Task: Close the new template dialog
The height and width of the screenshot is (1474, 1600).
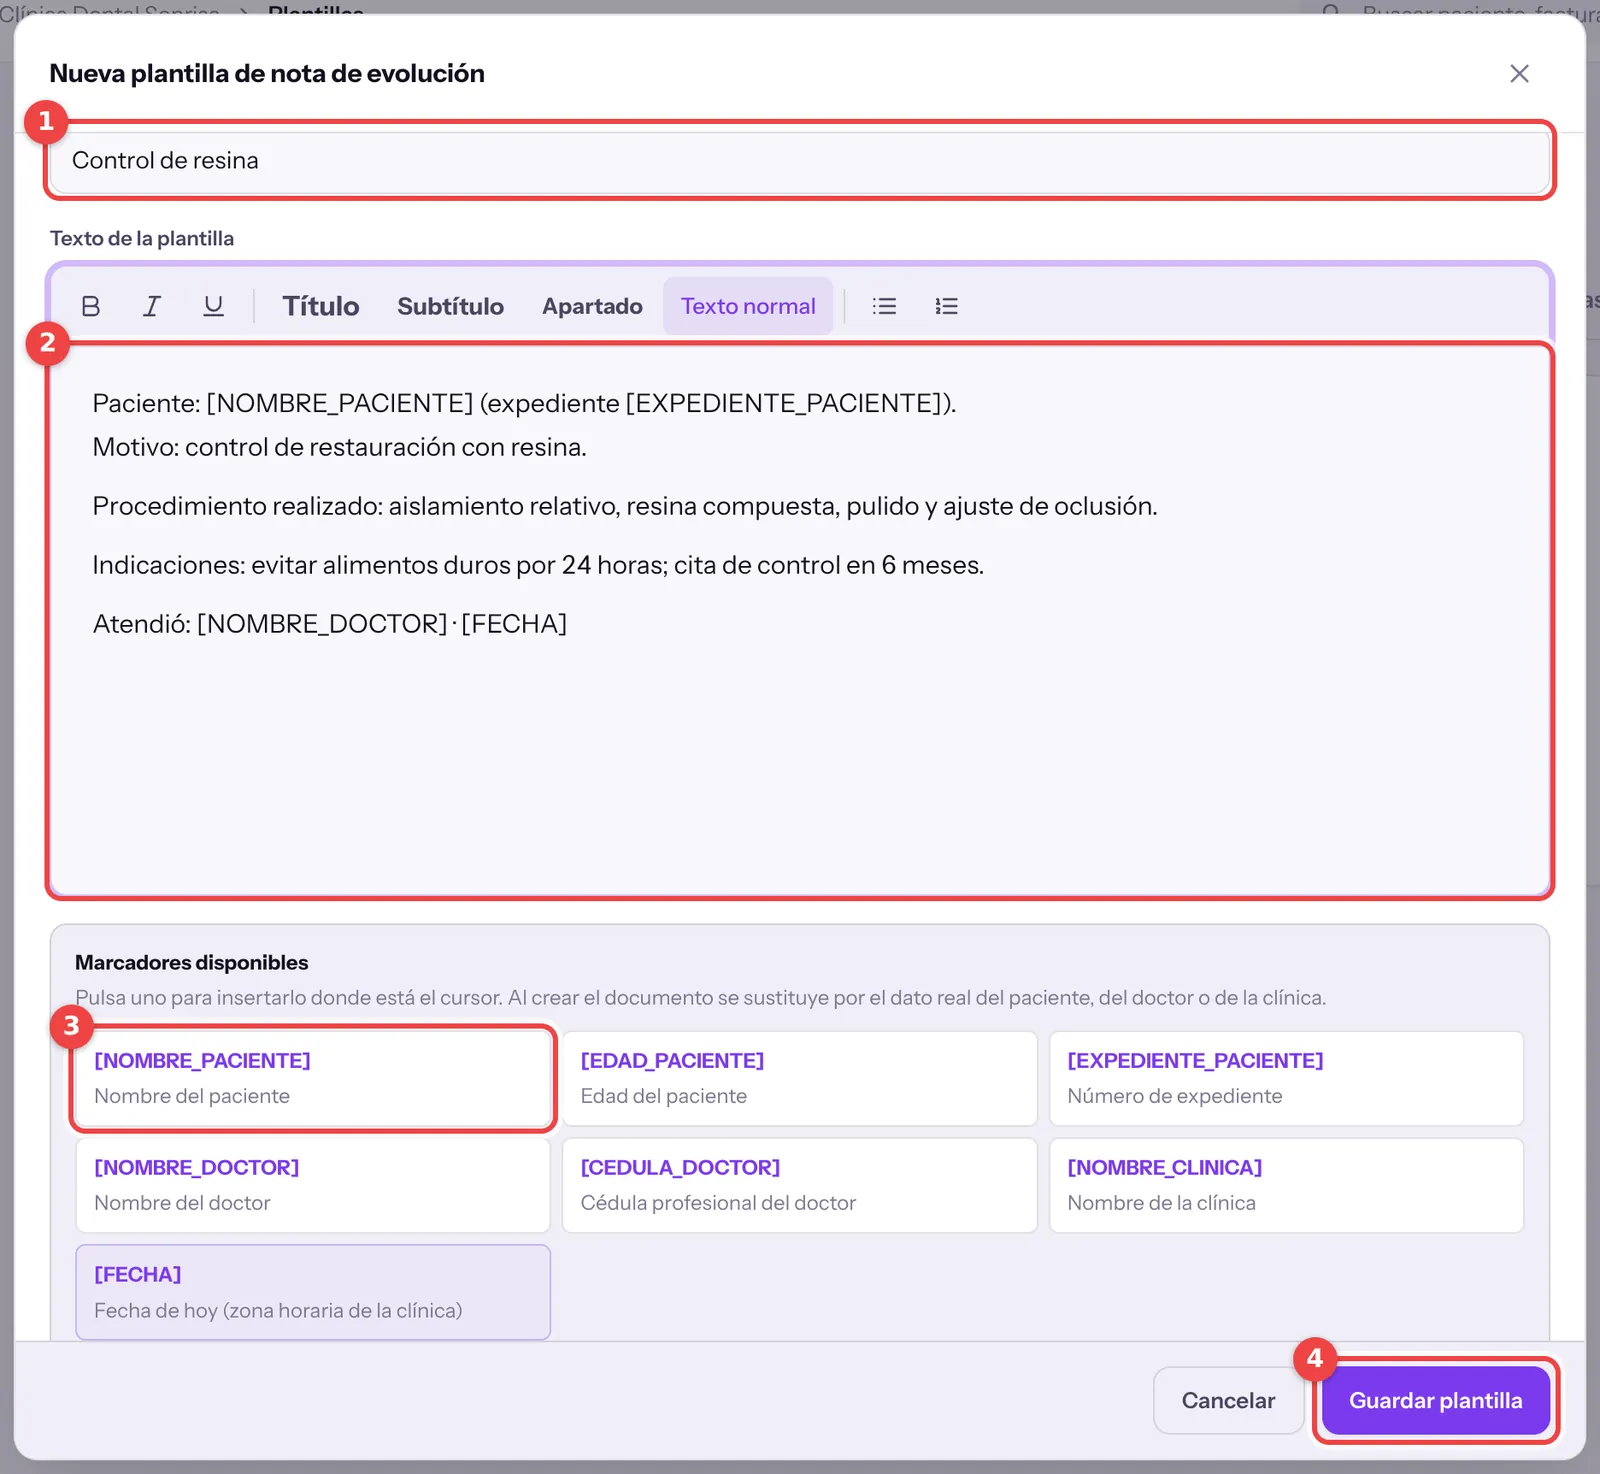Action: [x=1519, y=74]
